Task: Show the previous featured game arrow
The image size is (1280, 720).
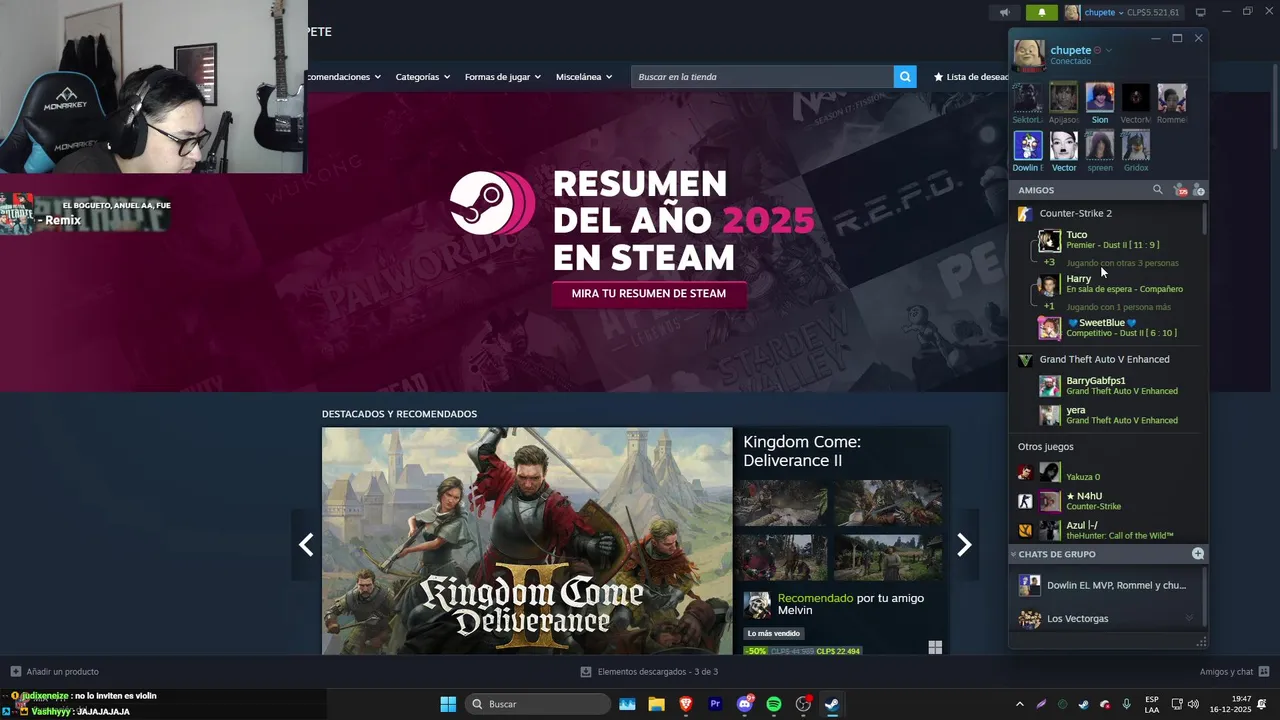Action: click(306, 544)
